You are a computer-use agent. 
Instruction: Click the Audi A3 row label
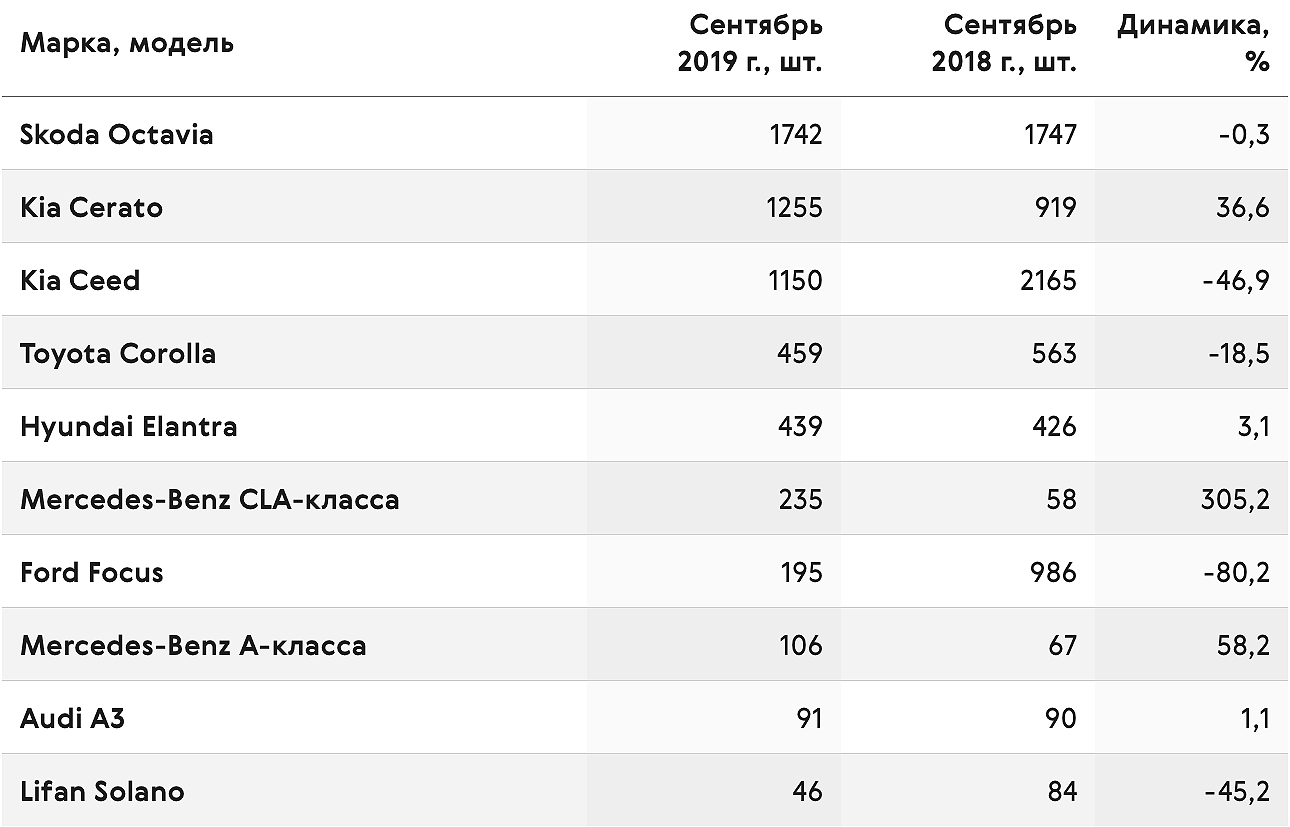coord(73,718)
